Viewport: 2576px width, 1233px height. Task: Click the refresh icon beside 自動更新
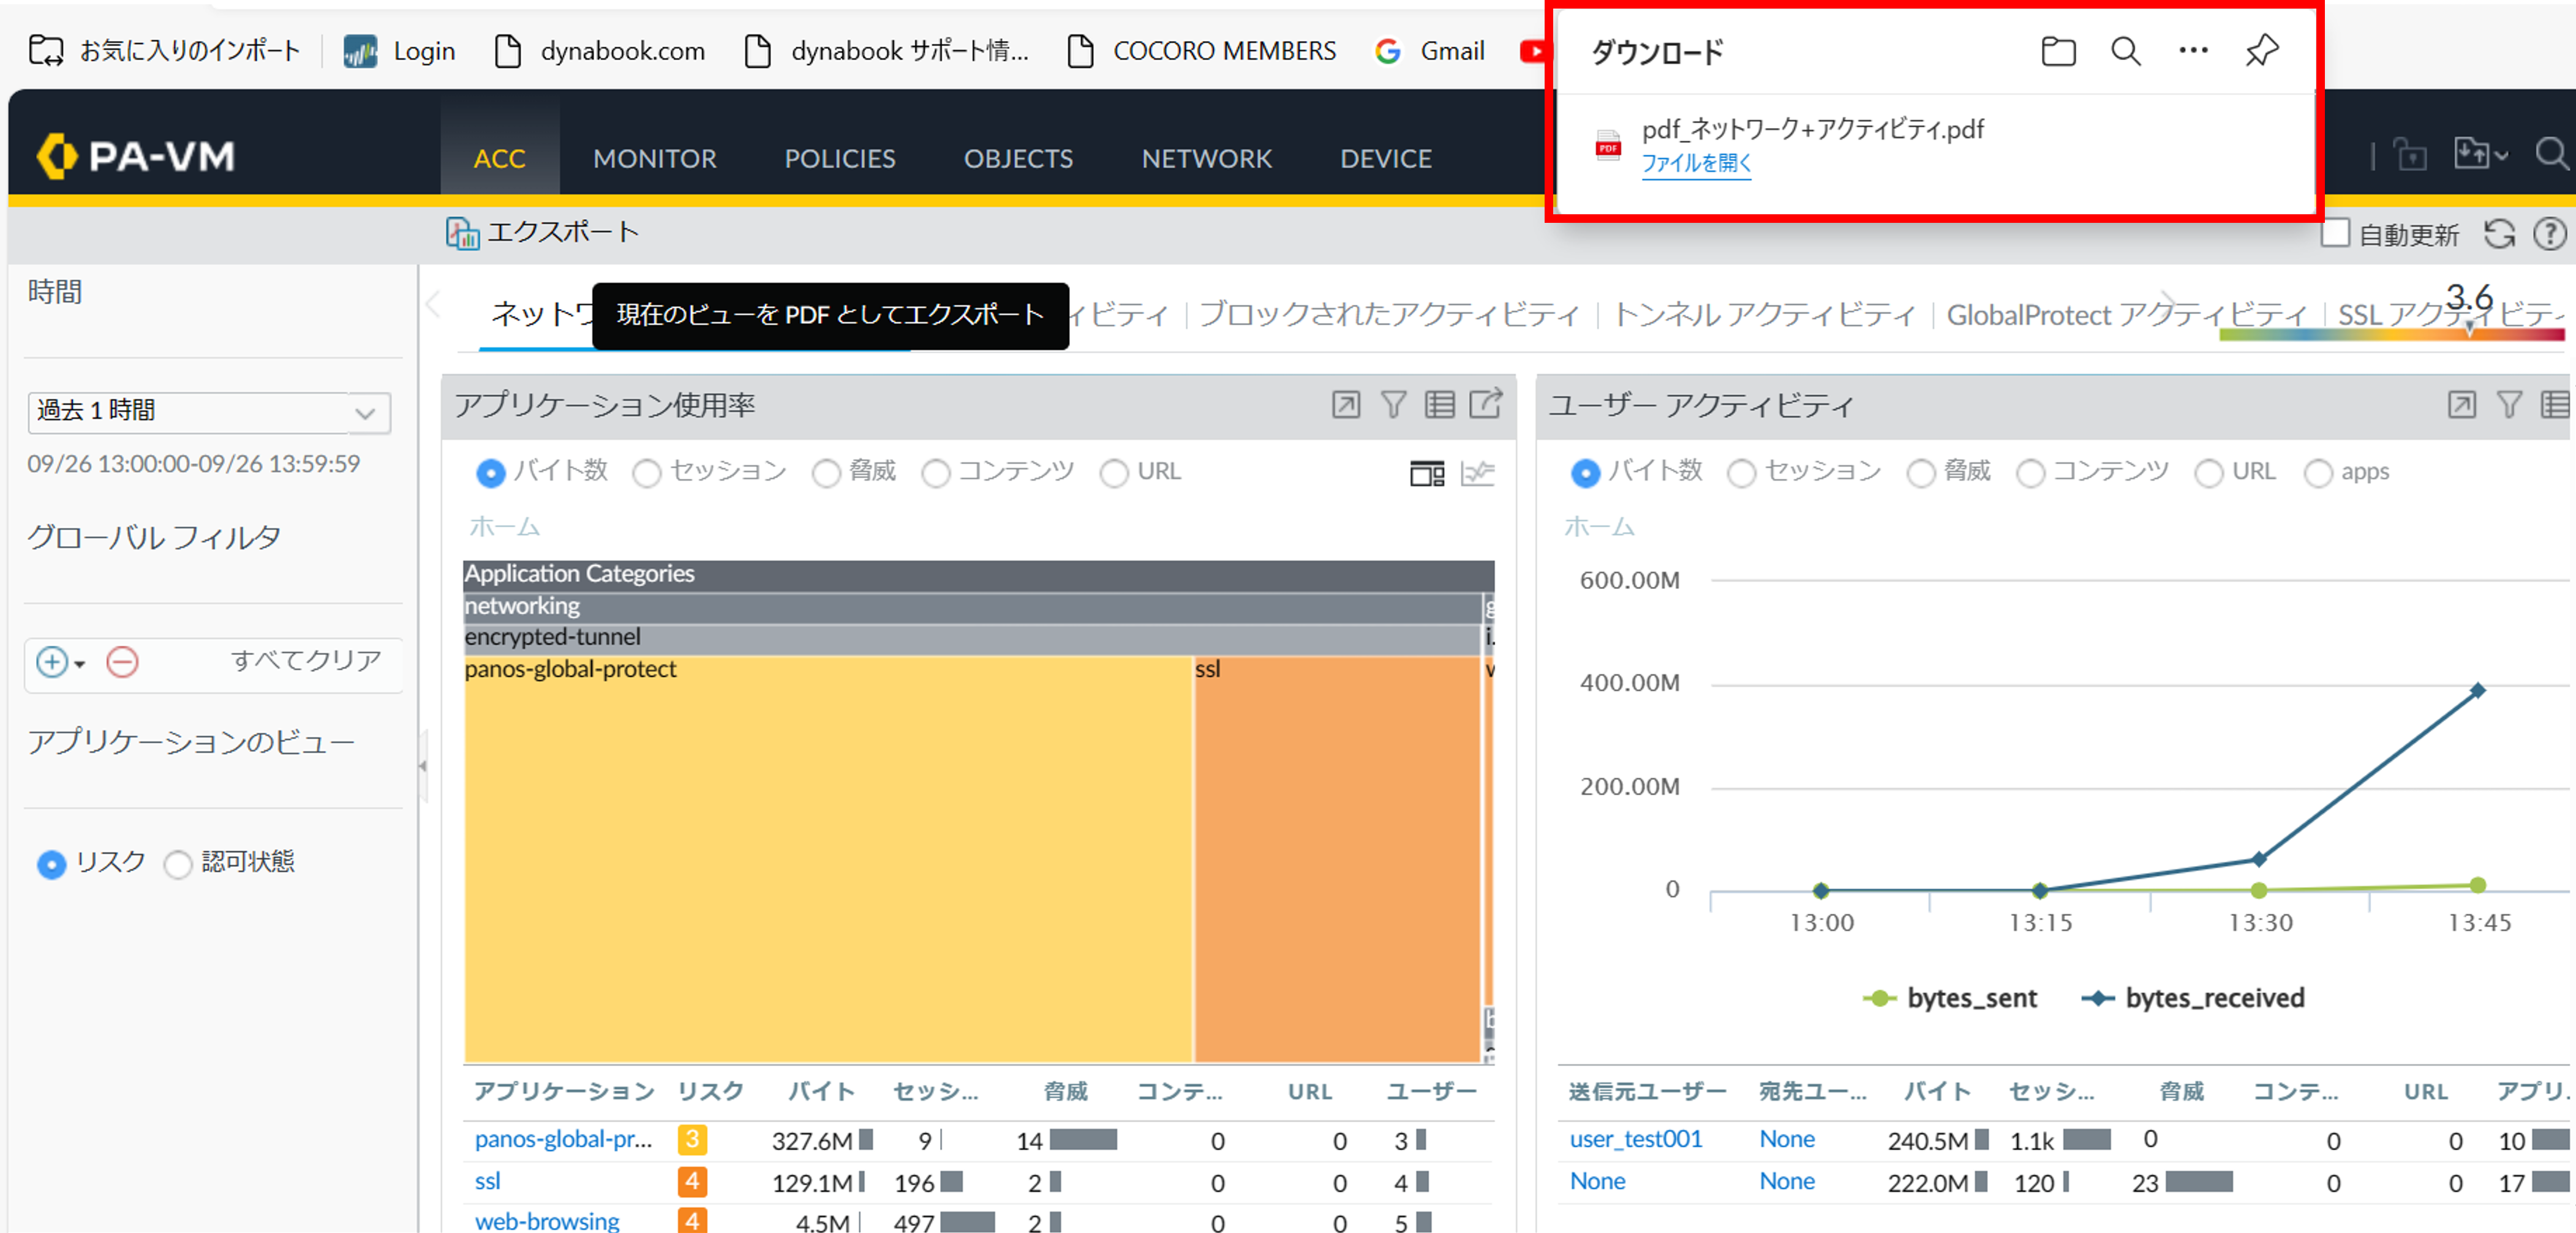point(2499,234)
